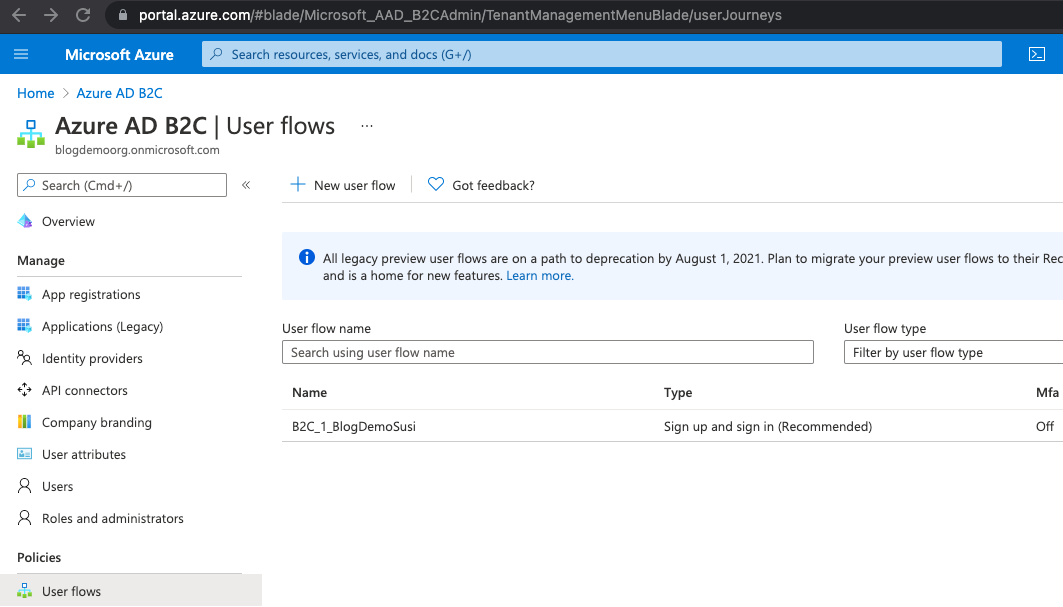Image resolution: width=1063 pixels, height=607 pixels.
Task: Collapse the sidebar menu with double chevron
Action: 246,185
